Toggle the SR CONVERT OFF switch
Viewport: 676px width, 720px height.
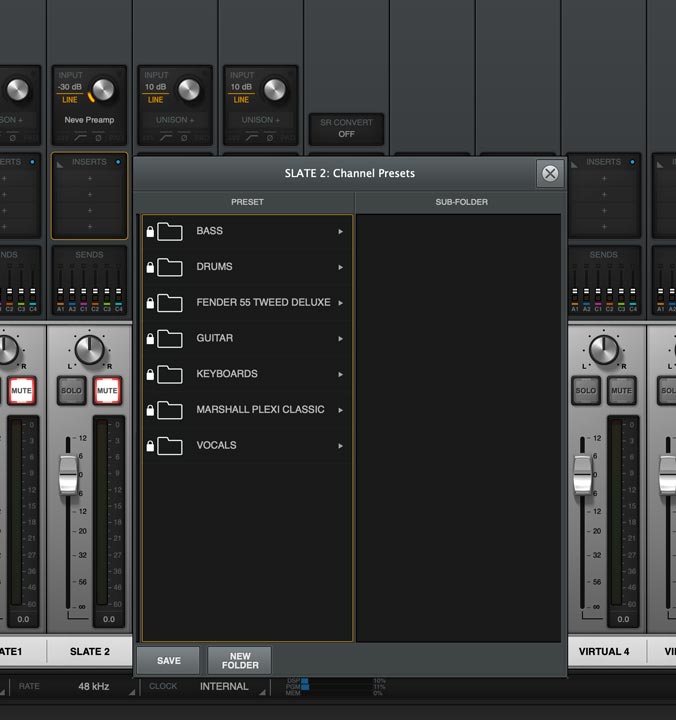pyautogui.click(x=346, y=129)
